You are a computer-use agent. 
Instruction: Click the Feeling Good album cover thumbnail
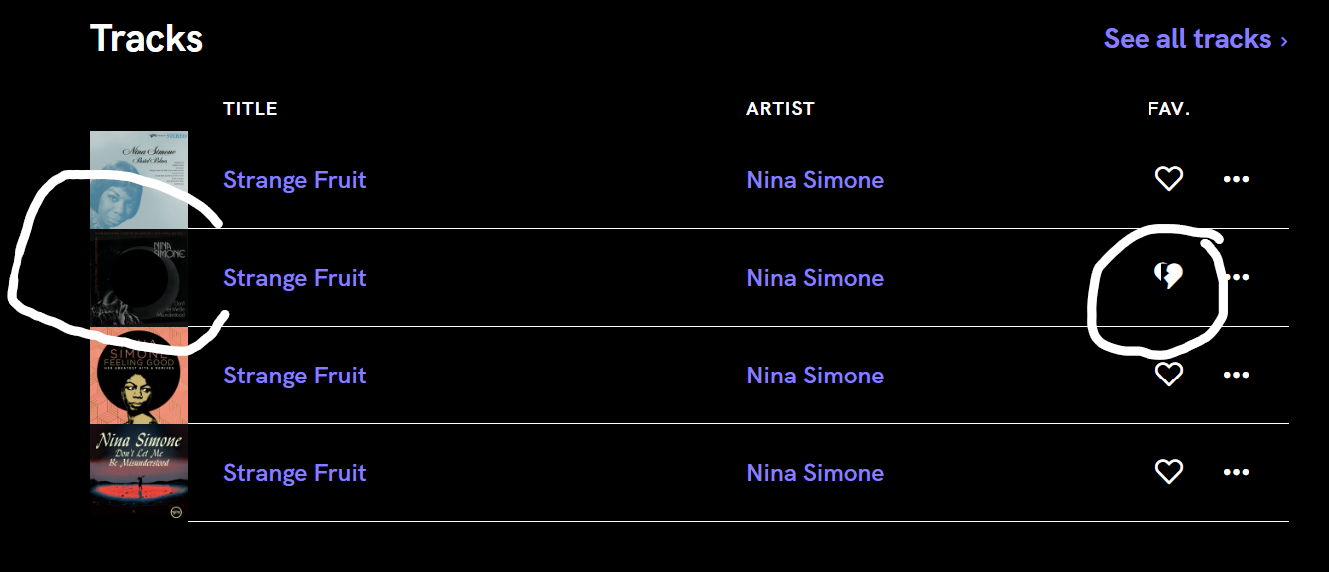click(x=139, y=375)
